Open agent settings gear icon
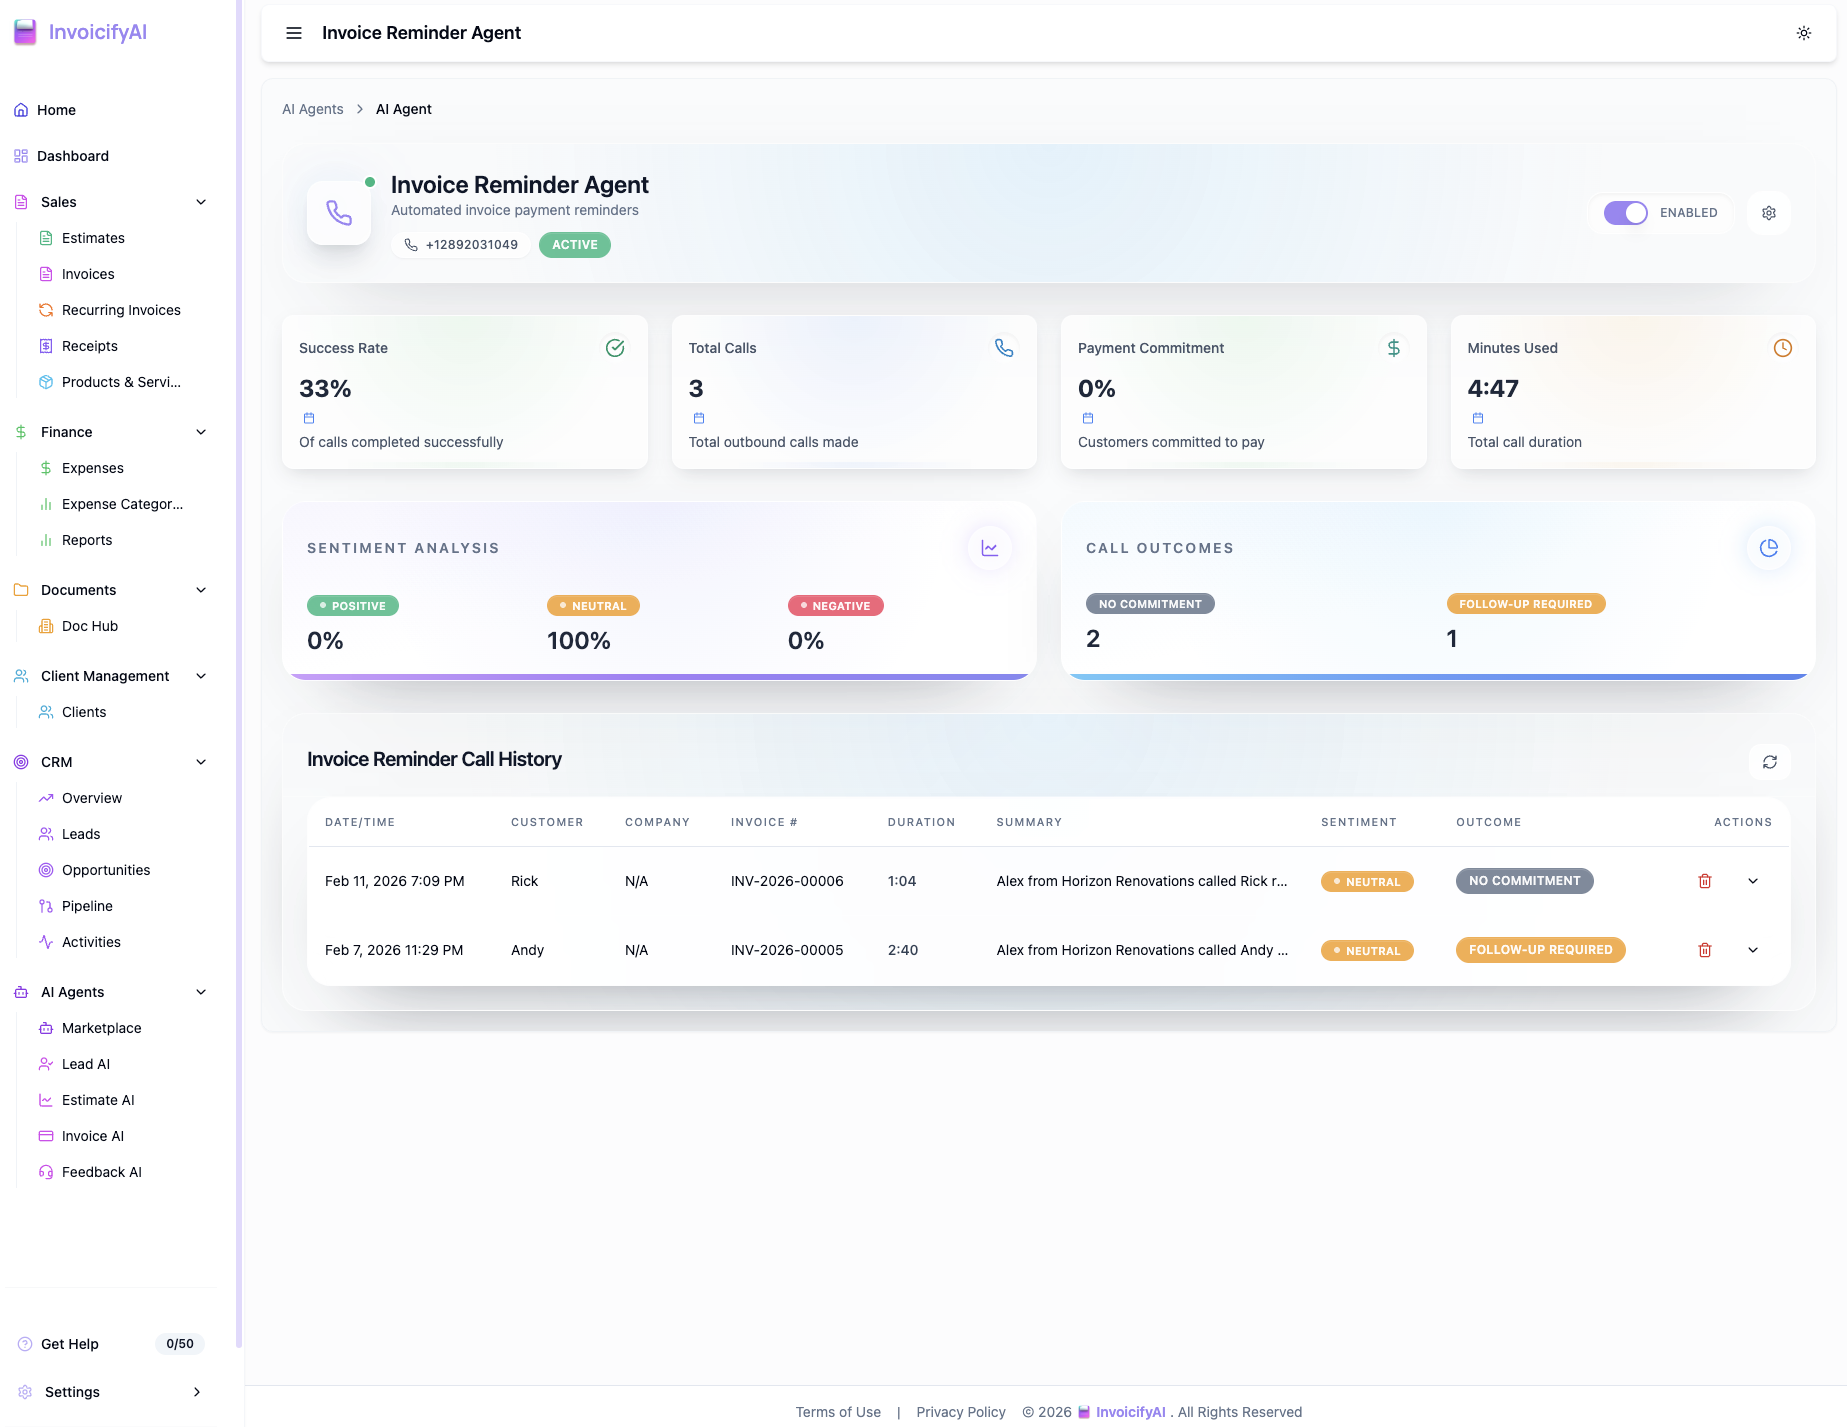Screen dimensions: 1847x1427 tap(1769, 213)
